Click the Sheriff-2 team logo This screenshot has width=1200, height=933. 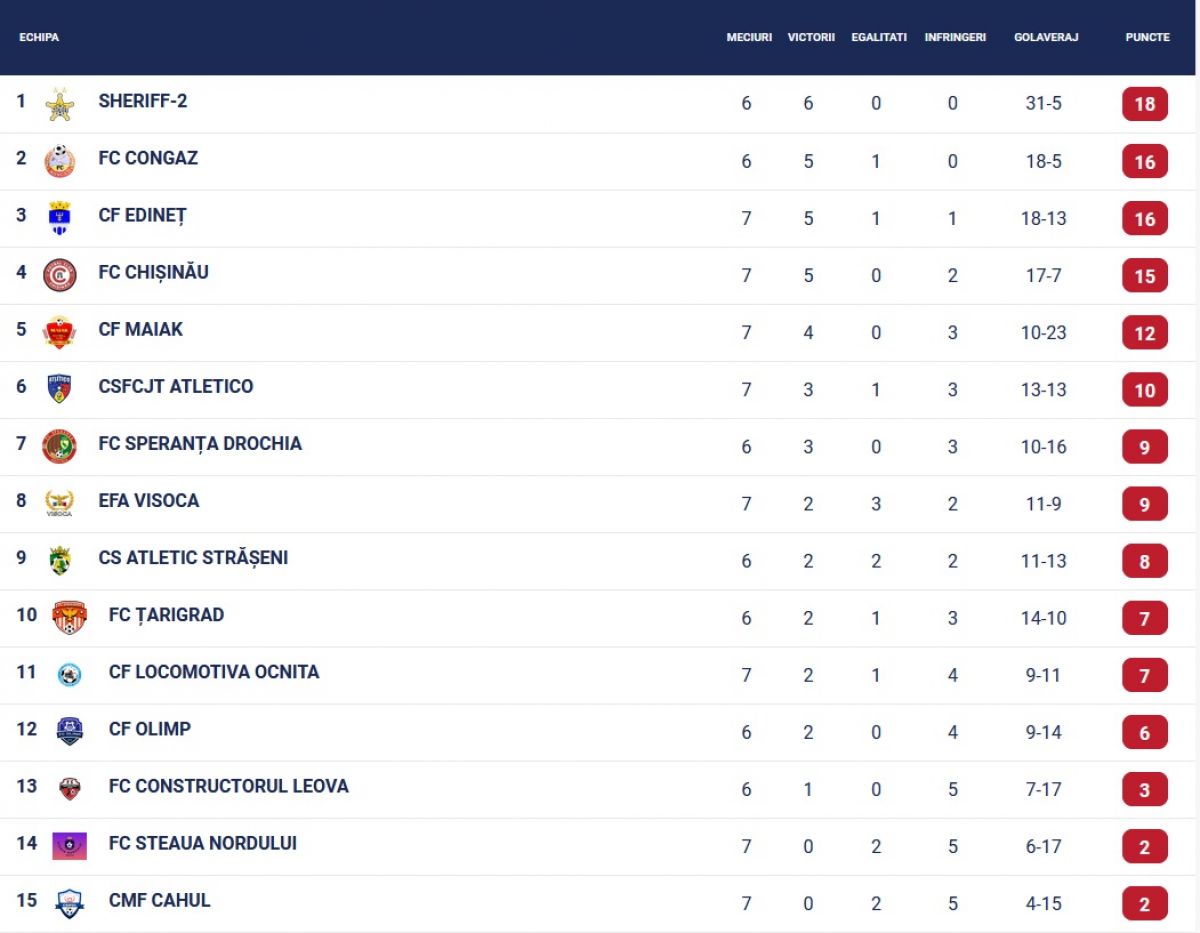click(x=60, y=104)
